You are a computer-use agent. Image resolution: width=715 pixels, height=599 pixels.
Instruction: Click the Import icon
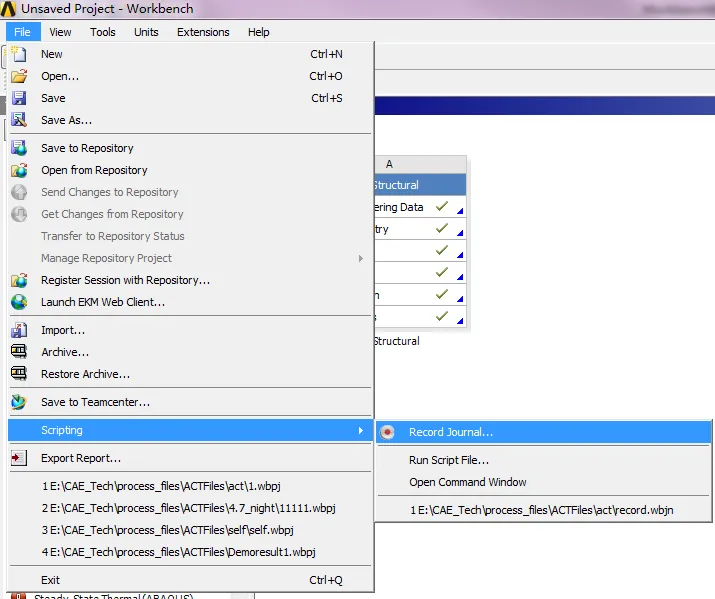[19, 330]
